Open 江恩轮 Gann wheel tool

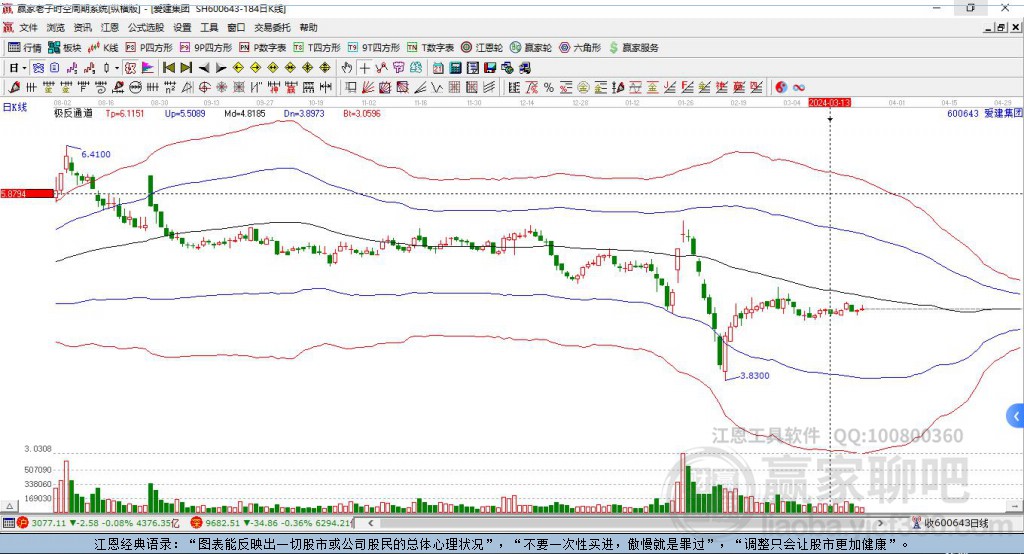482,48
